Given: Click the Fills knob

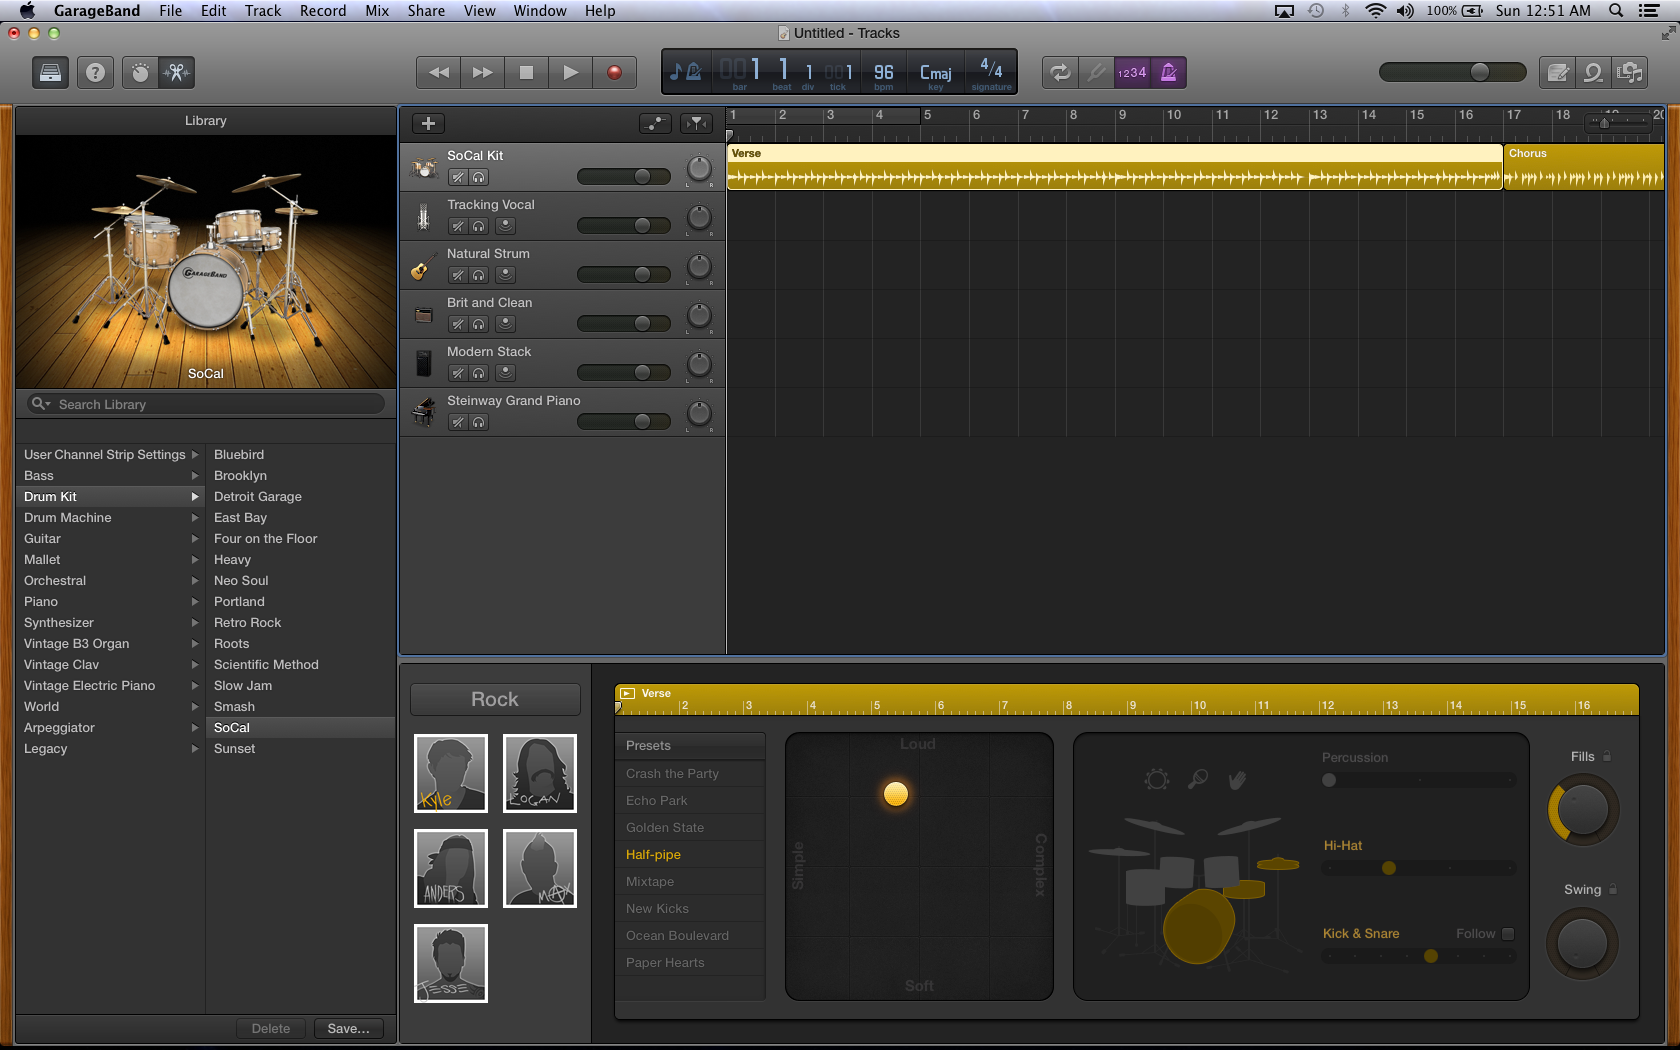Looking at the screenshot, I should click(1584, 810).
